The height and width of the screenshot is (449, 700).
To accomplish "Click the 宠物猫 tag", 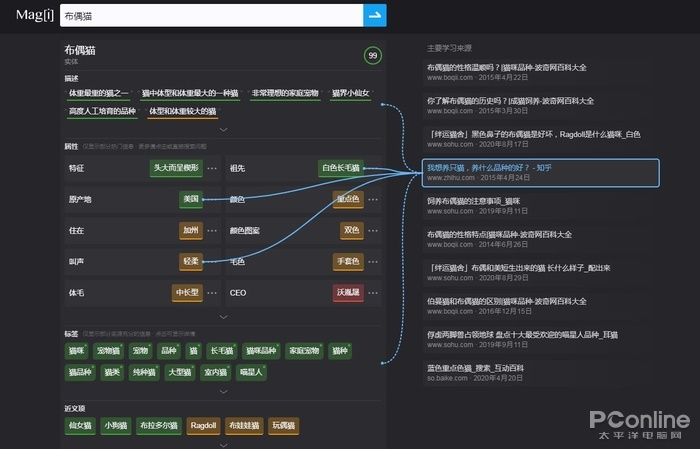I will [x=108, y=351].
